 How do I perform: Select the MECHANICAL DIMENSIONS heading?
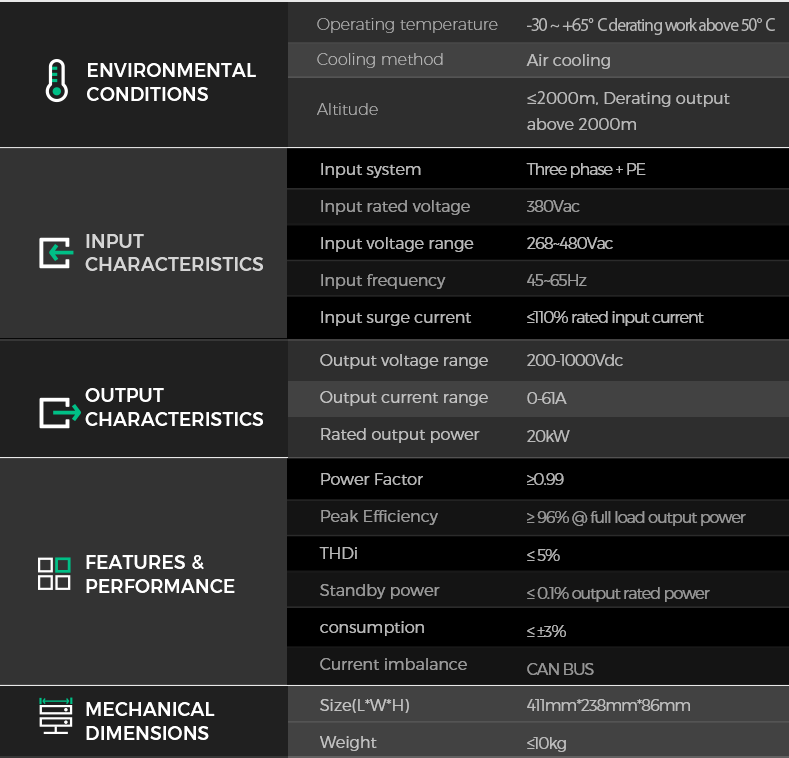tap(150, 721)
